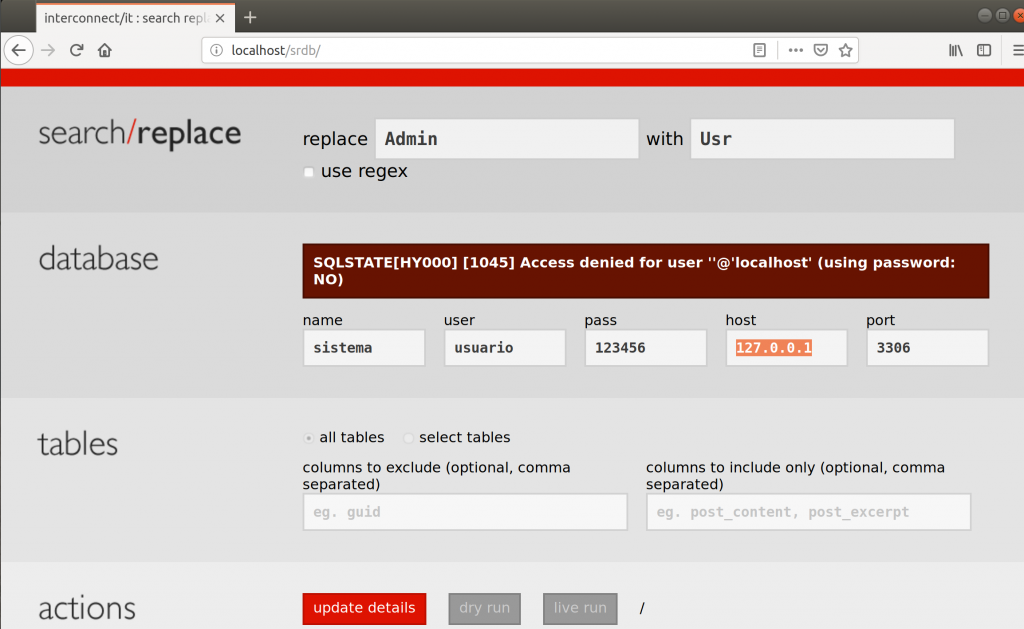View site information icon in address bar
The height and width of the screenshot is (629, 1024).
point(216,50)
